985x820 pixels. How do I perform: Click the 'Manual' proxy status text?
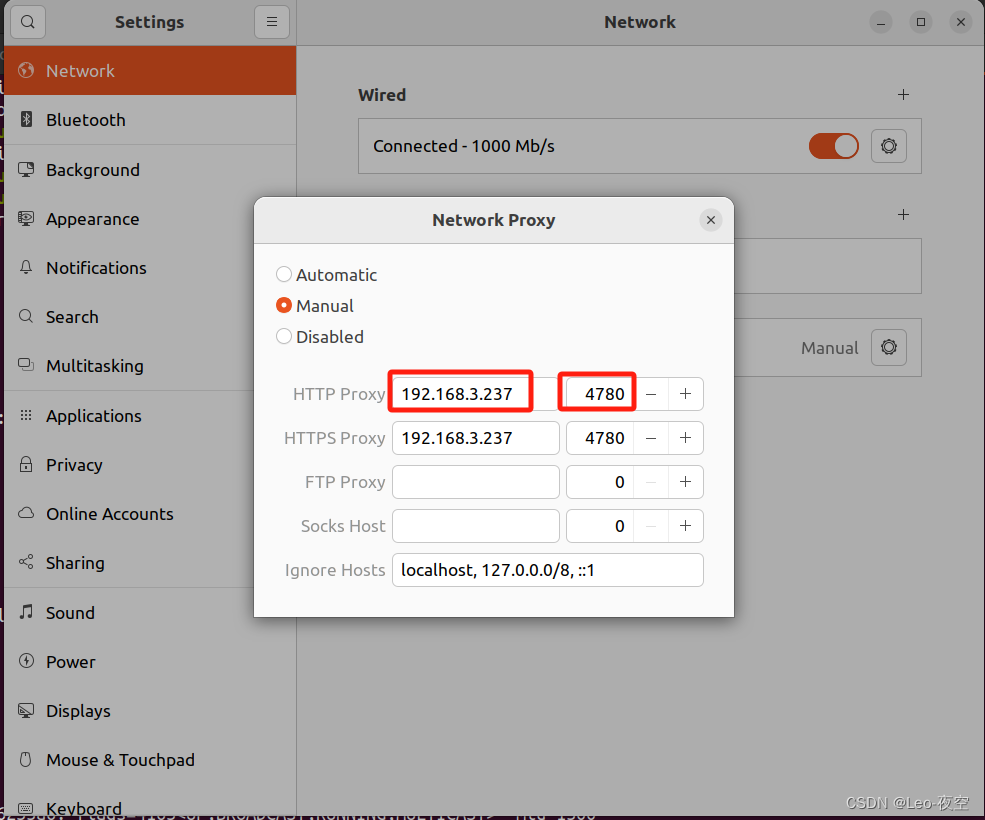click(x=829, y=347)
